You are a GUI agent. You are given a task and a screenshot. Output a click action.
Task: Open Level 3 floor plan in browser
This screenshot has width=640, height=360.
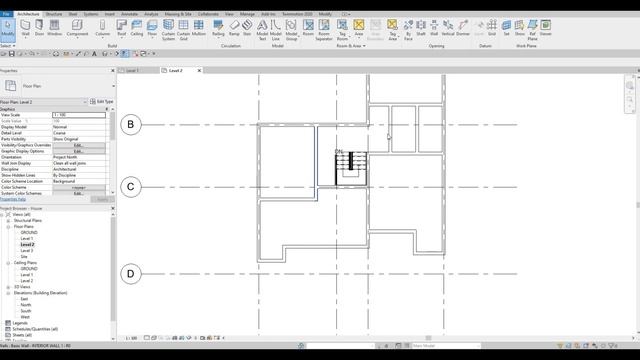[x=27, y=251]
